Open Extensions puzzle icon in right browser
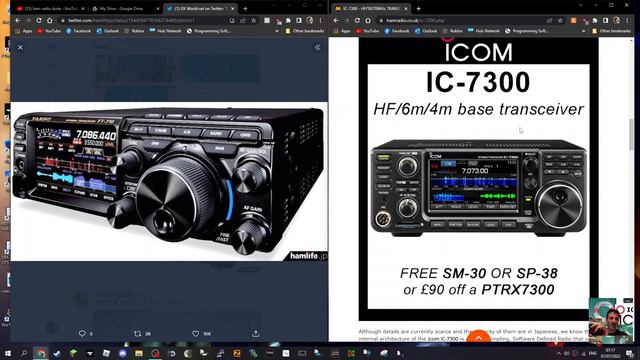The image size is (640, 360). (x=595, y=20)
